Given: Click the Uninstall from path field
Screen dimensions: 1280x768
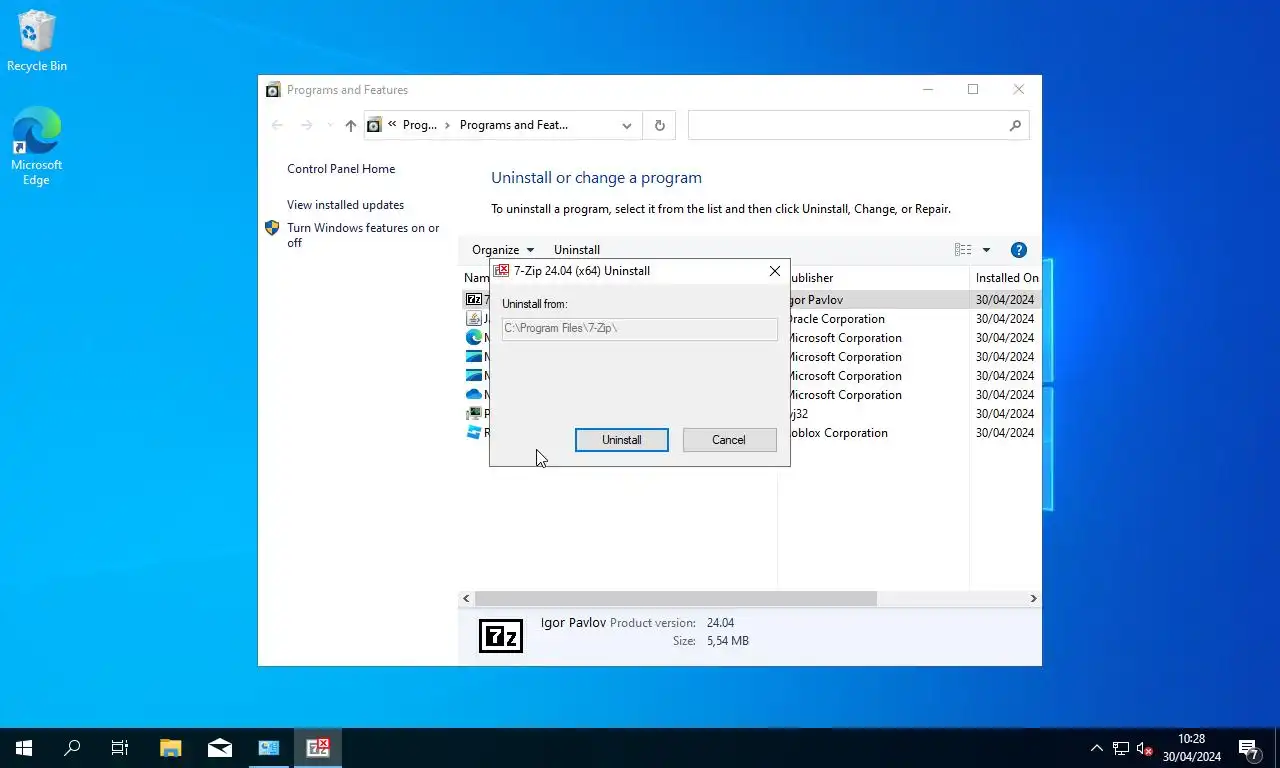Looking at the screenshot, I should pyautogui.click(x=639, y=329).
